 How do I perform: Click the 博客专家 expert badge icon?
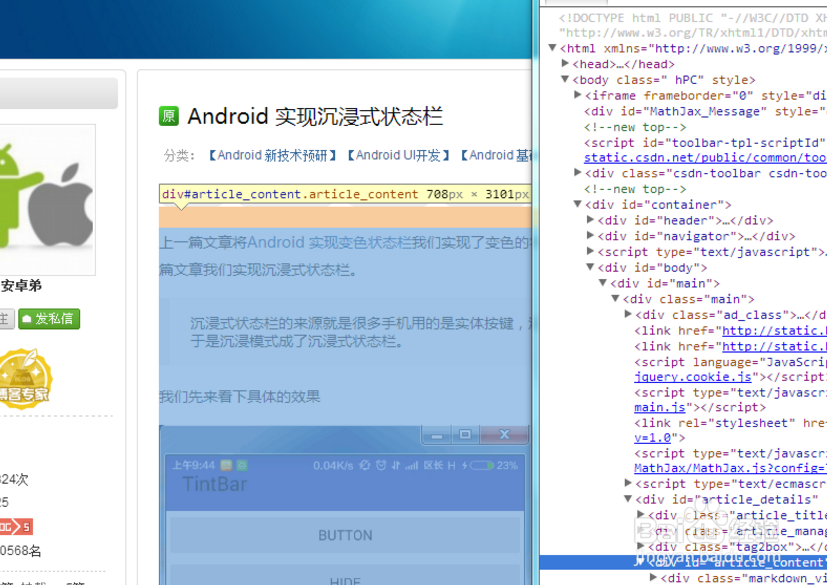(x=25, y=378)
